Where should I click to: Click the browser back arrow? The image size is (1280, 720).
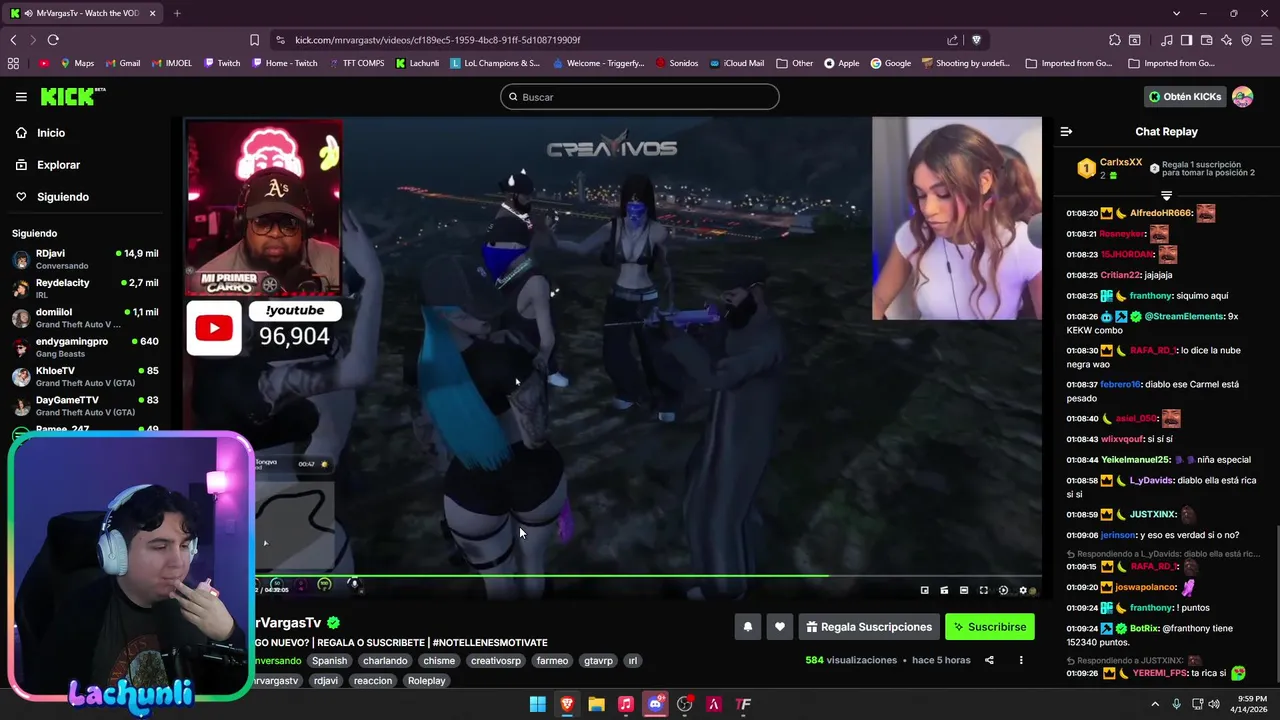pyautogui.click(x=13, y=40)
